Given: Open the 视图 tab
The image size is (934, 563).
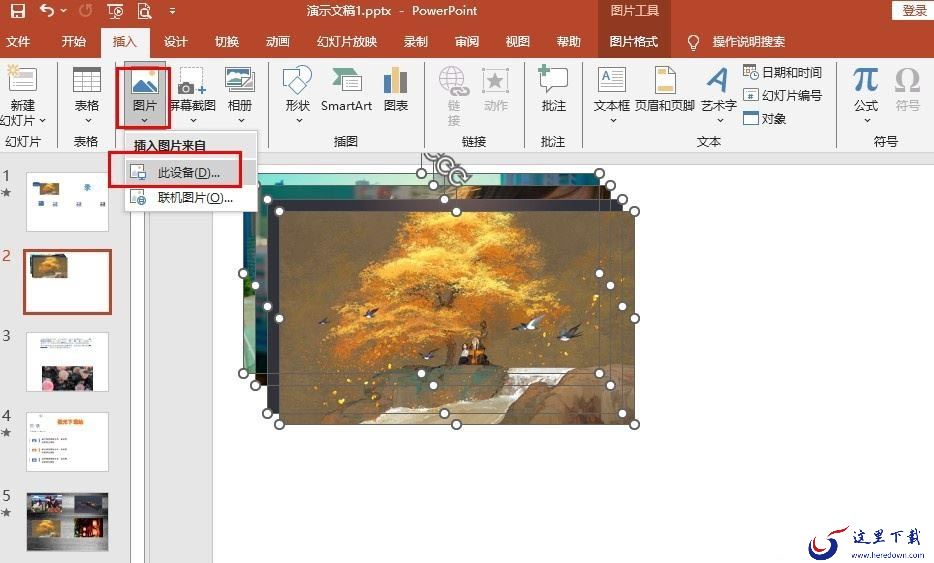Looking at the screenshot, I should pos(517,42).
